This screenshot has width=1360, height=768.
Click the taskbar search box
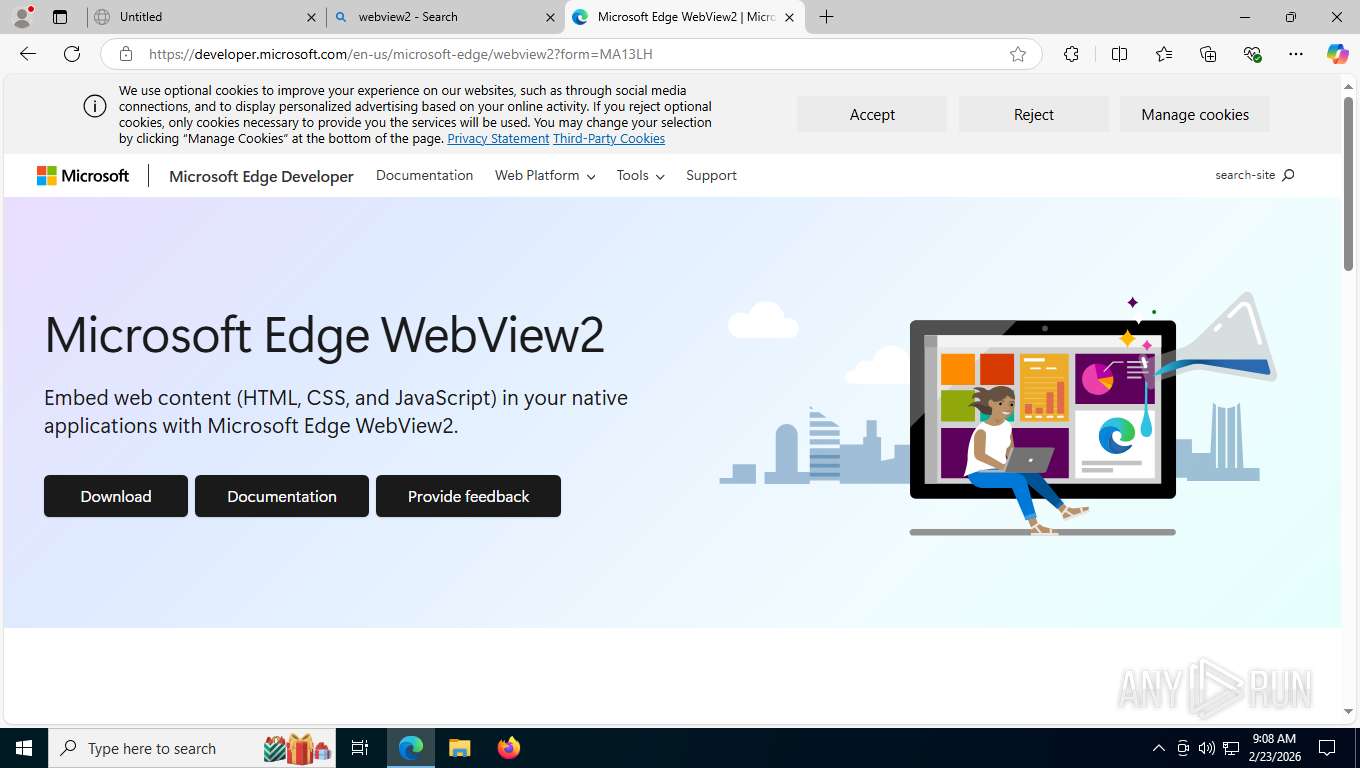click(193, 748)
